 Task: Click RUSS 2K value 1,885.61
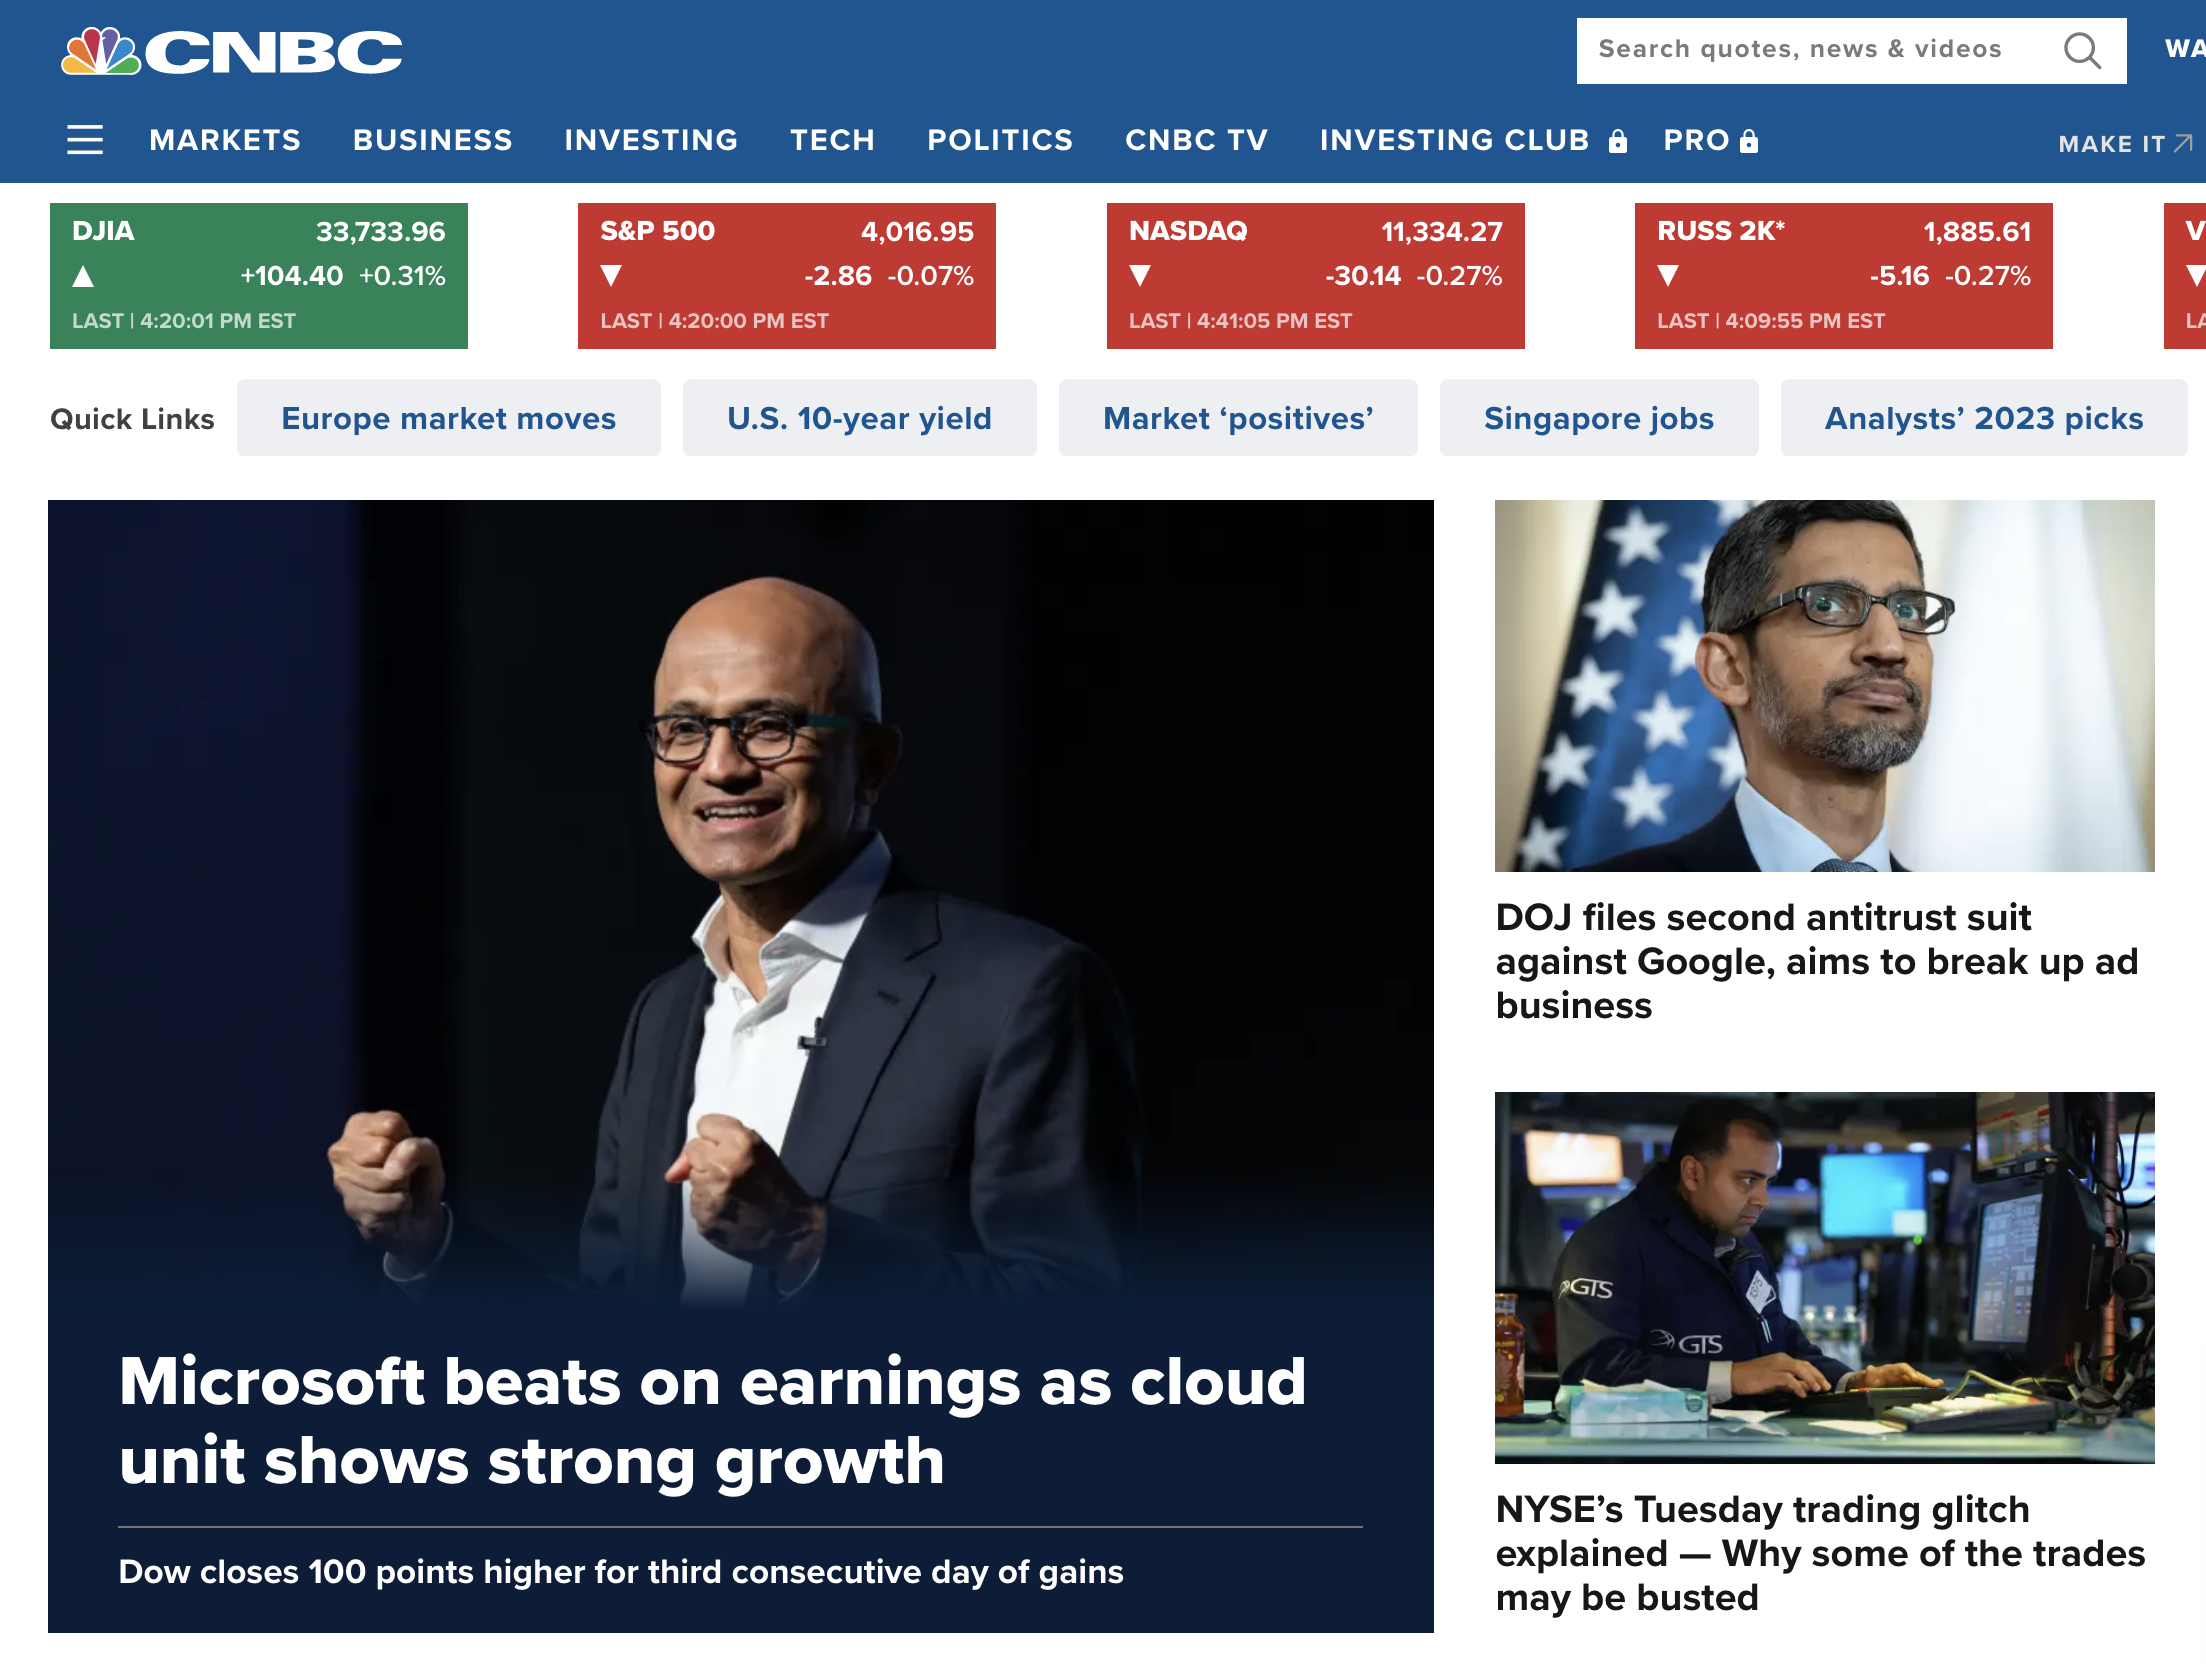pos(1977,232)
